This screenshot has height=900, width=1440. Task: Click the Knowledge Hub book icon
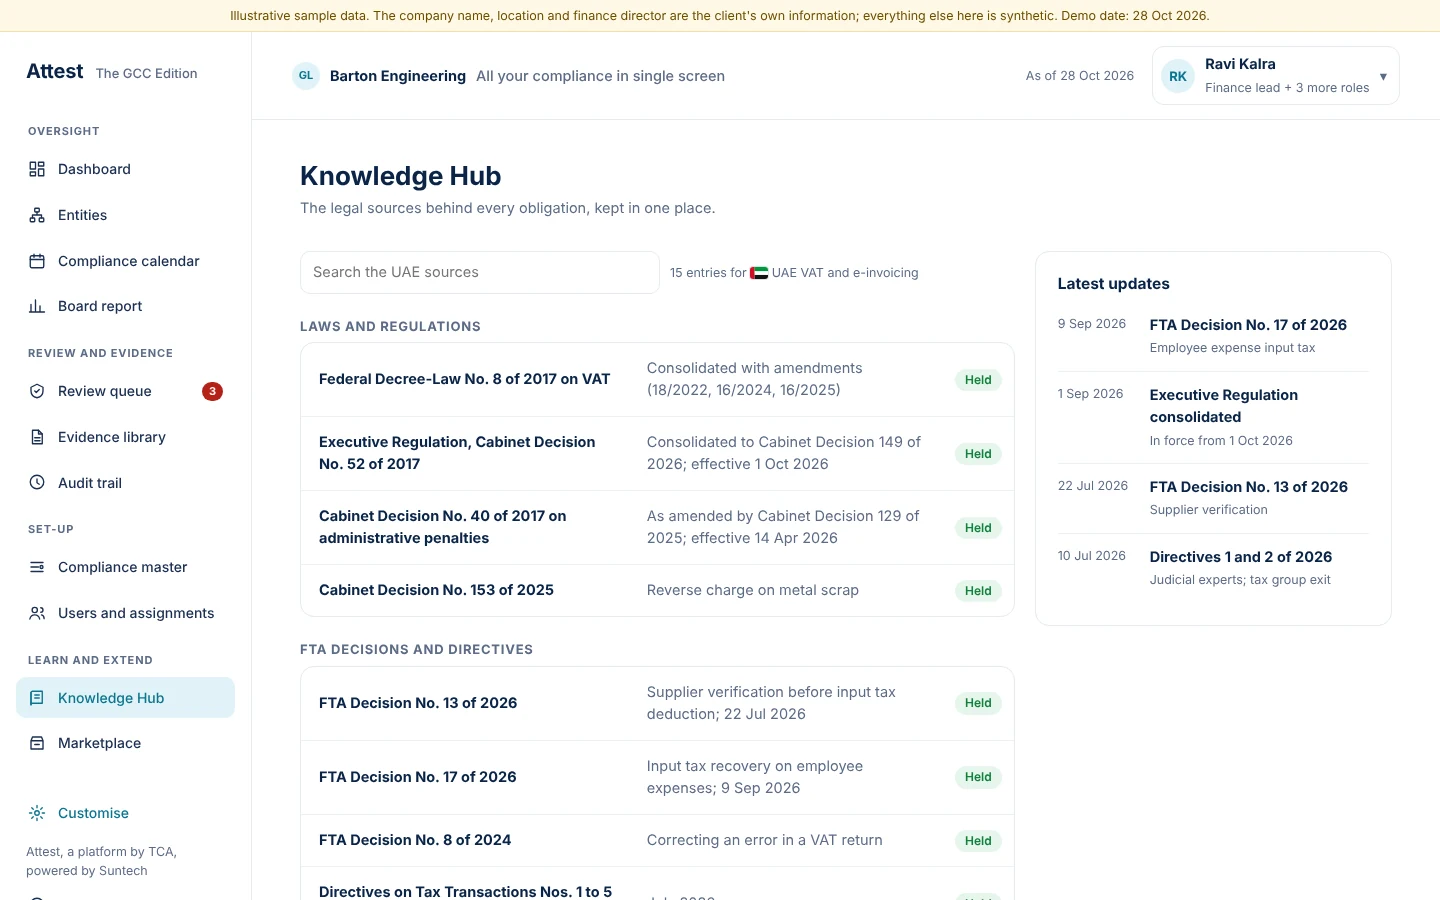(37, 698)
